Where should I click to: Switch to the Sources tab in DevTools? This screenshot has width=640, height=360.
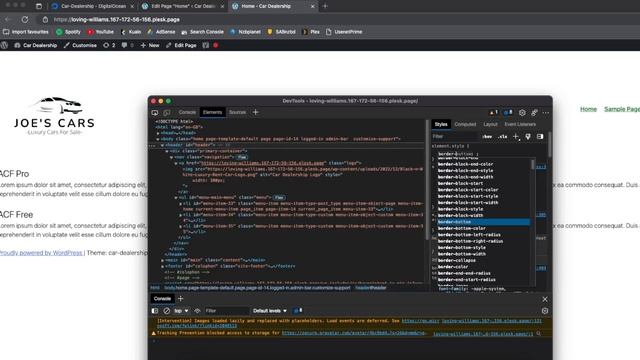click(x=237, y=112)
